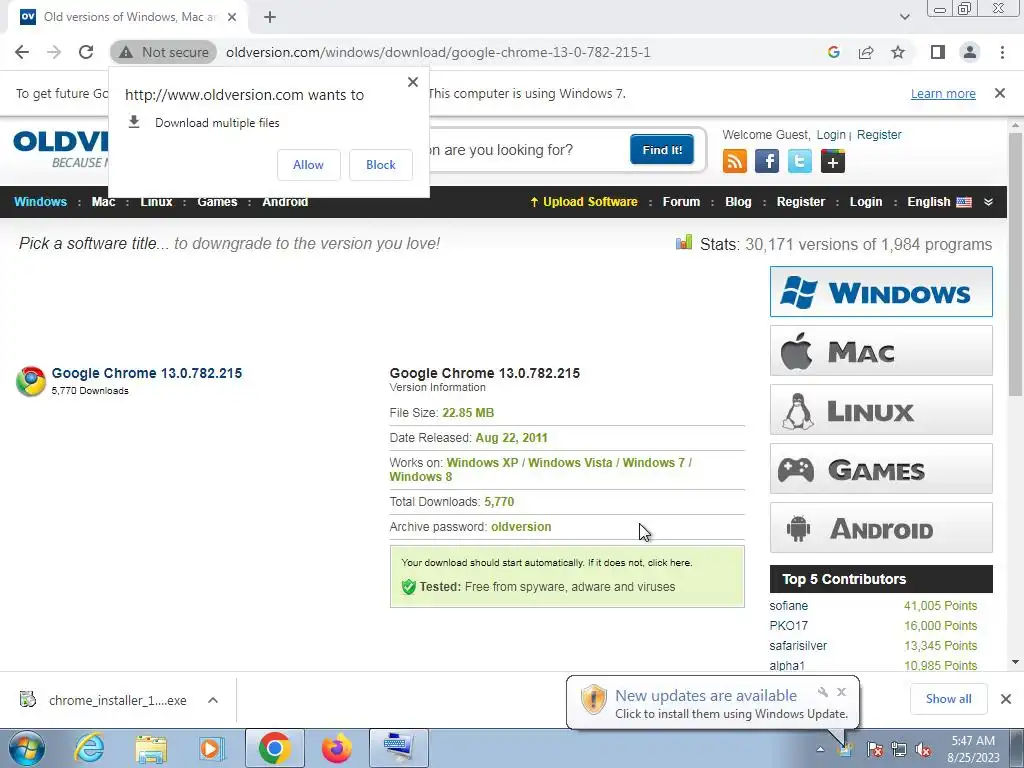Click the Windows platform banner
The image size is (1024, 768).
(x=881, y=291)
